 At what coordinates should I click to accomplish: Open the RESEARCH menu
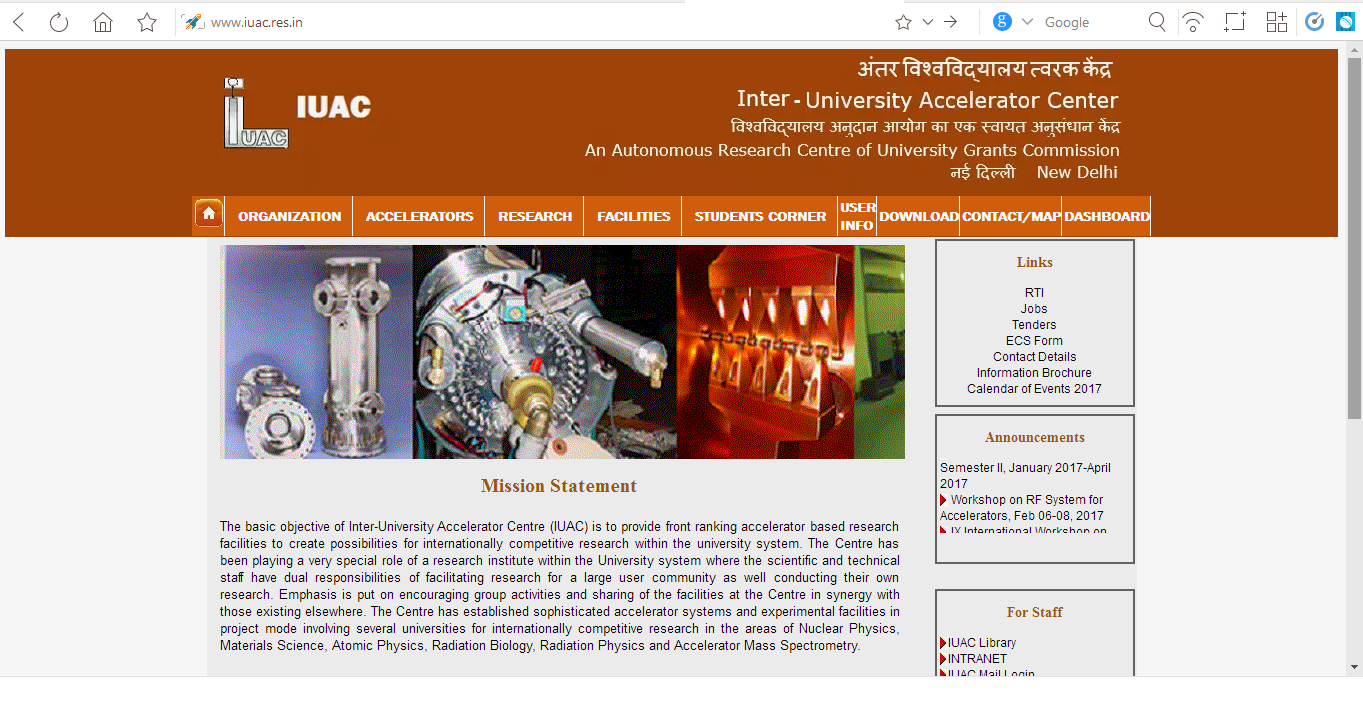pos(535,216)
